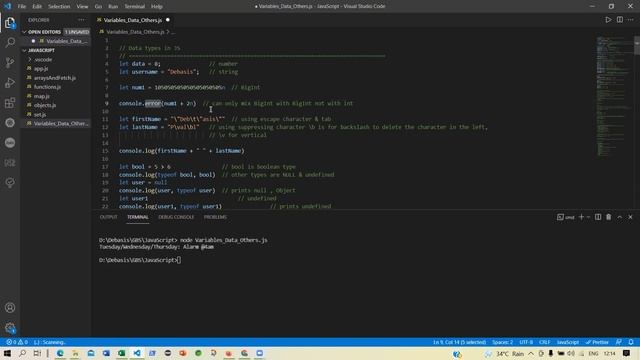640x360 pixels.
Task: Open the Edit menu
Action: point(37,7)
